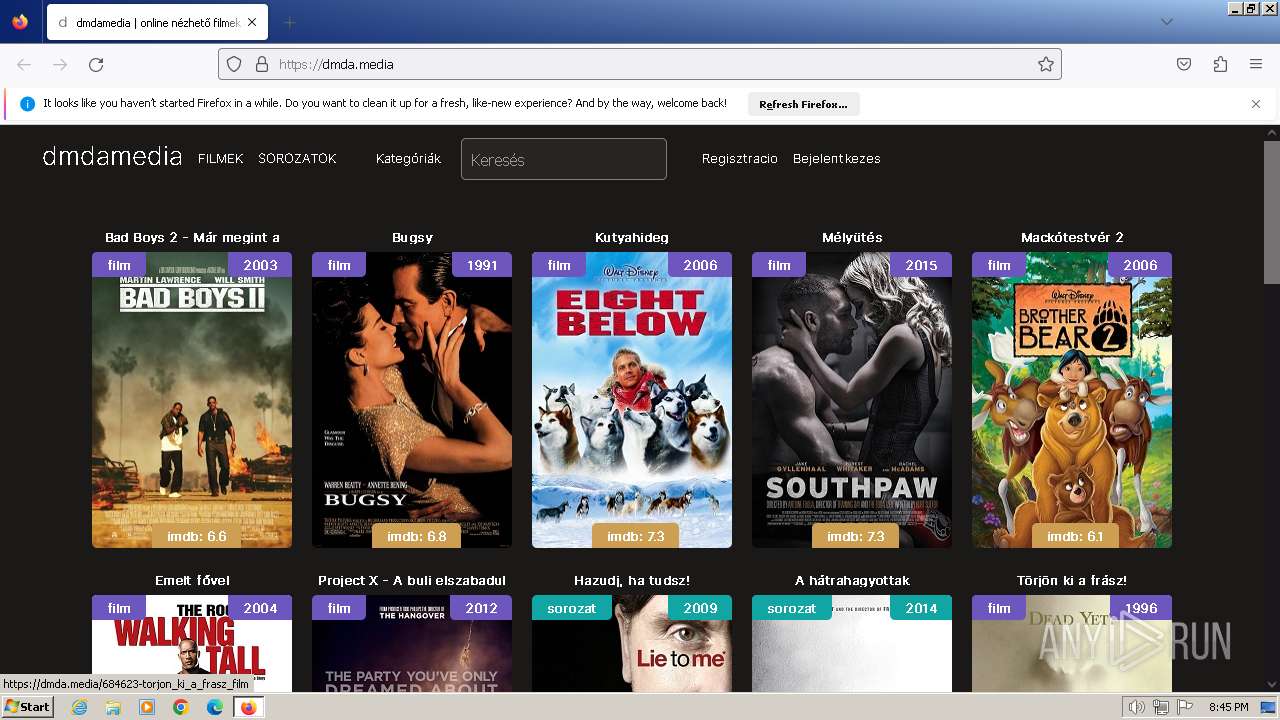The width and height of the screenshot is (1280, 720).
Task: Open the Firefox hamburger menu
Action: (1256, 64)
